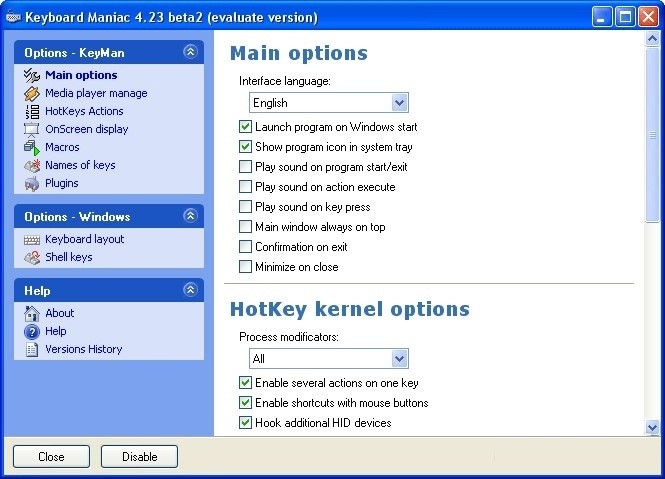This screenshot has height=479, width=665.
Task: Uncheck Show program icon in system tray
Action: pyautogui.click(x=245, y=147)
